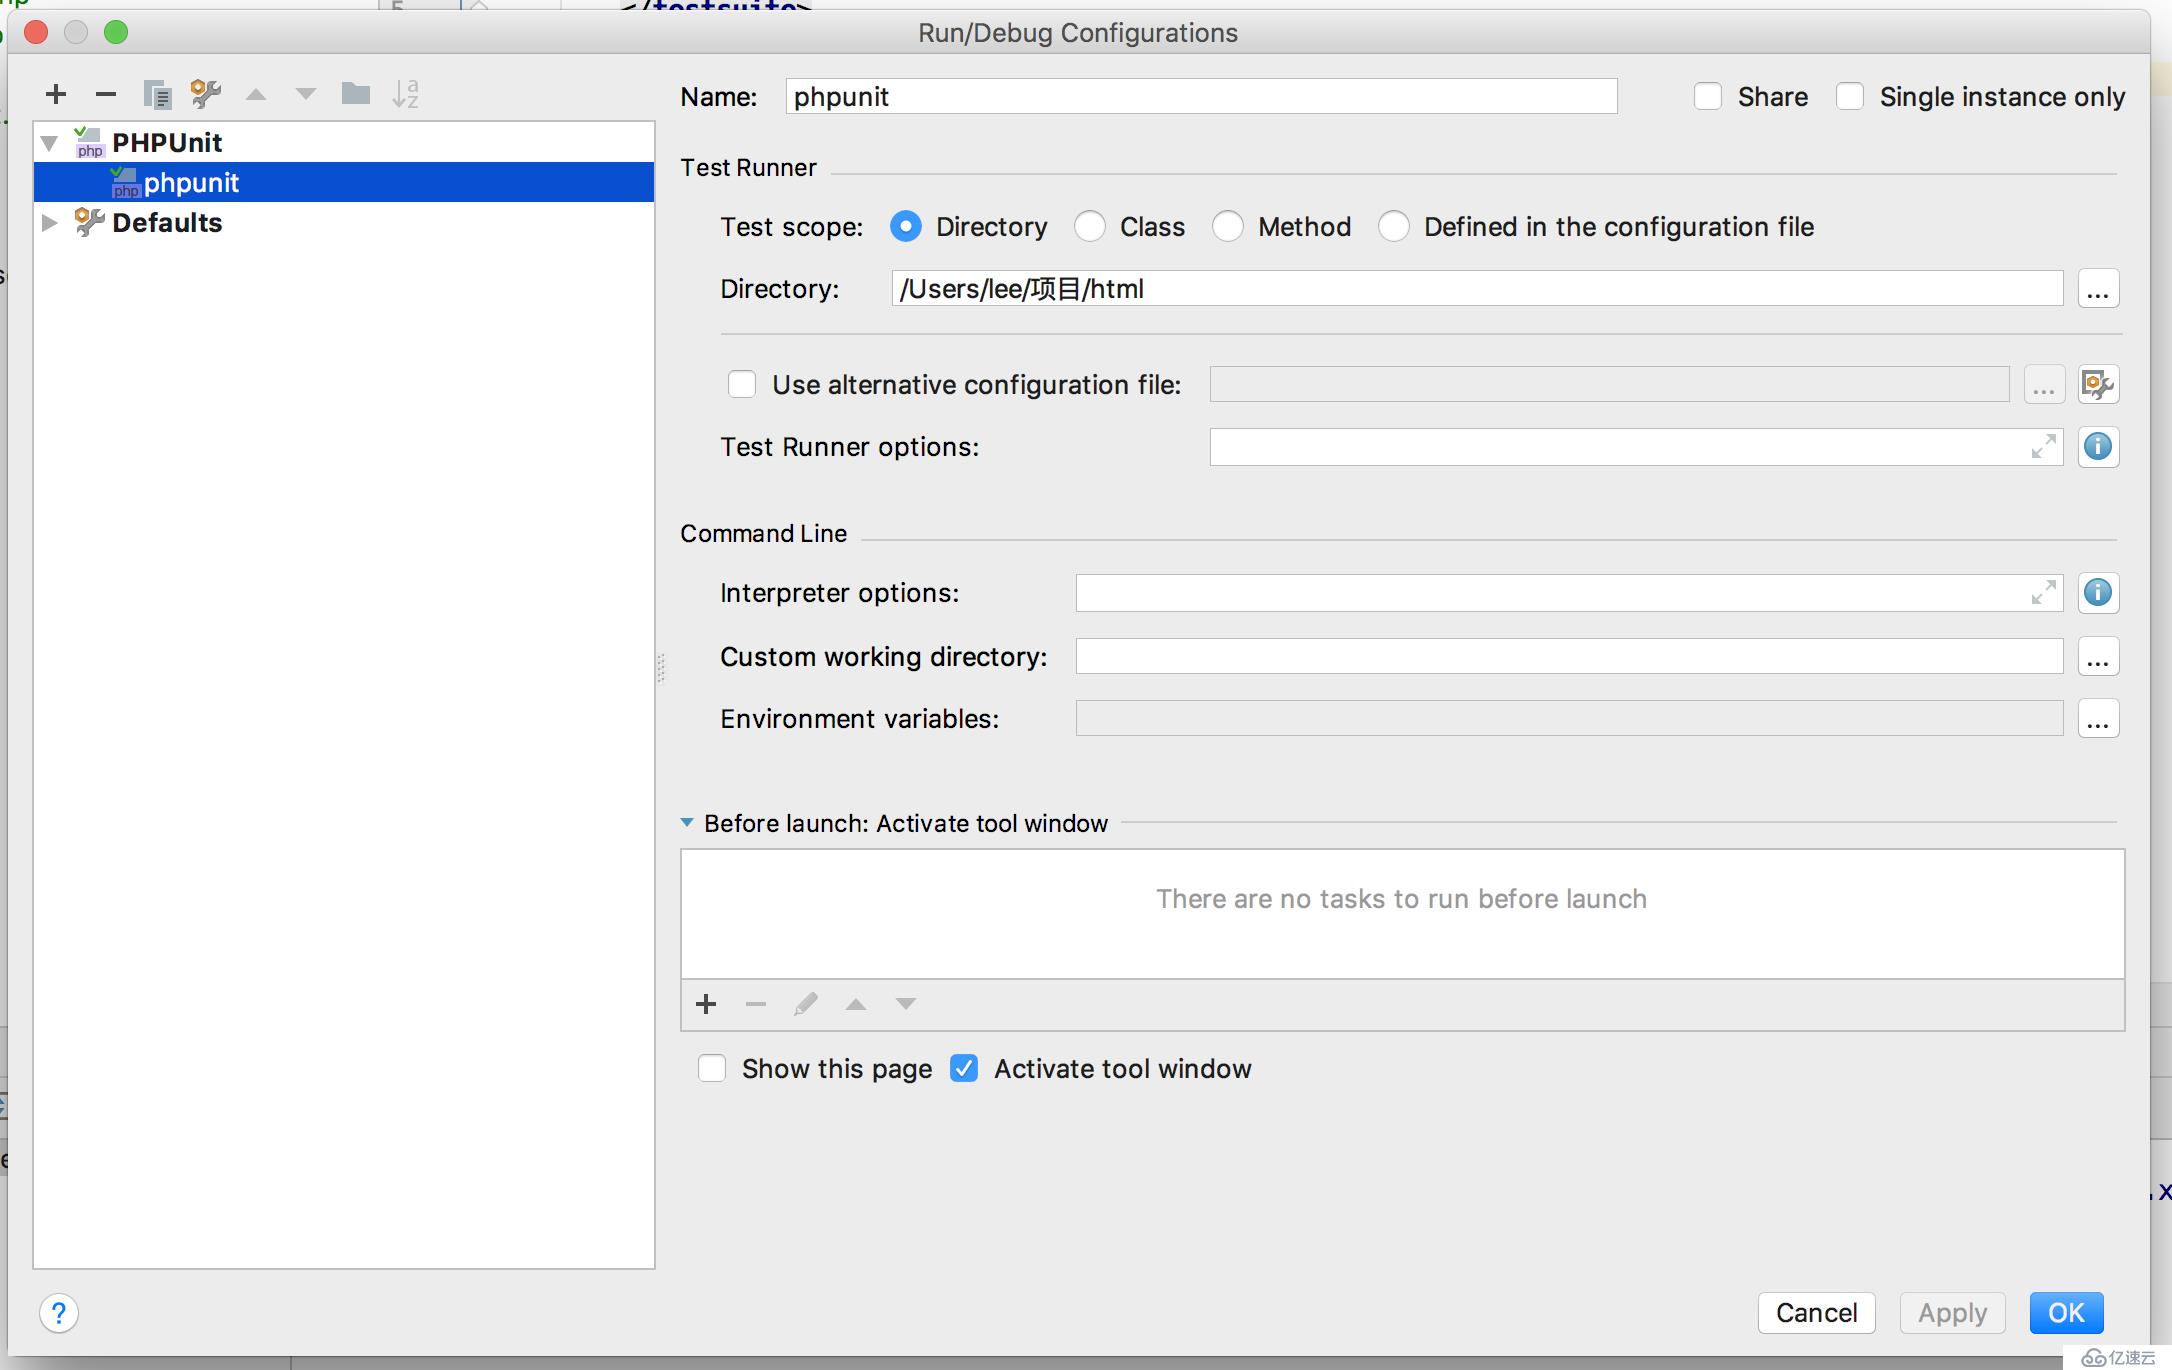Show info for Interpreter options
Viewport: 2172px width, 1370px height.
coord(2098,593)
